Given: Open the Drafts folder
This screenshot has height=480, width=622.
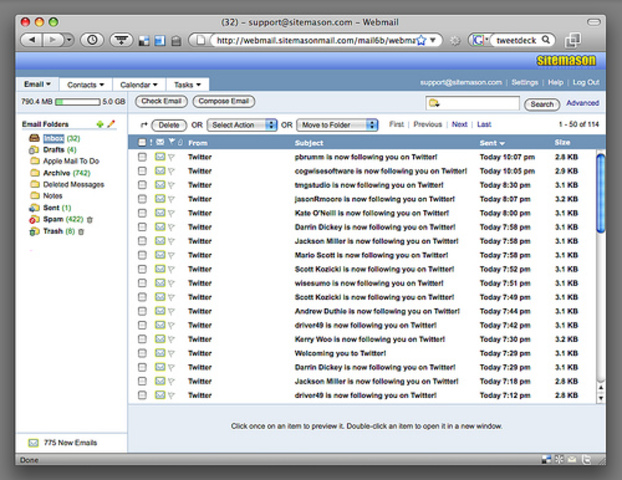Looking at the screenshot, I should click(53, 150).
